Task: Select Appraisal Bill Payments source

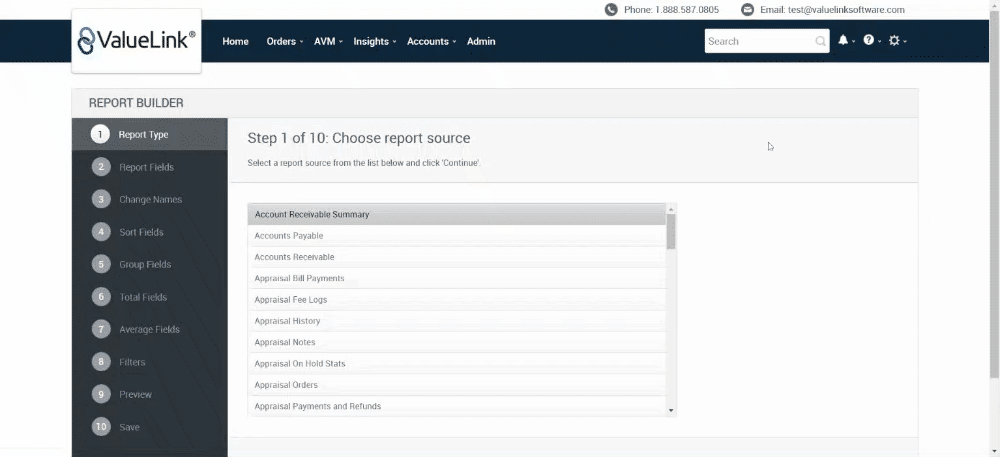Action: pos(457,279)
